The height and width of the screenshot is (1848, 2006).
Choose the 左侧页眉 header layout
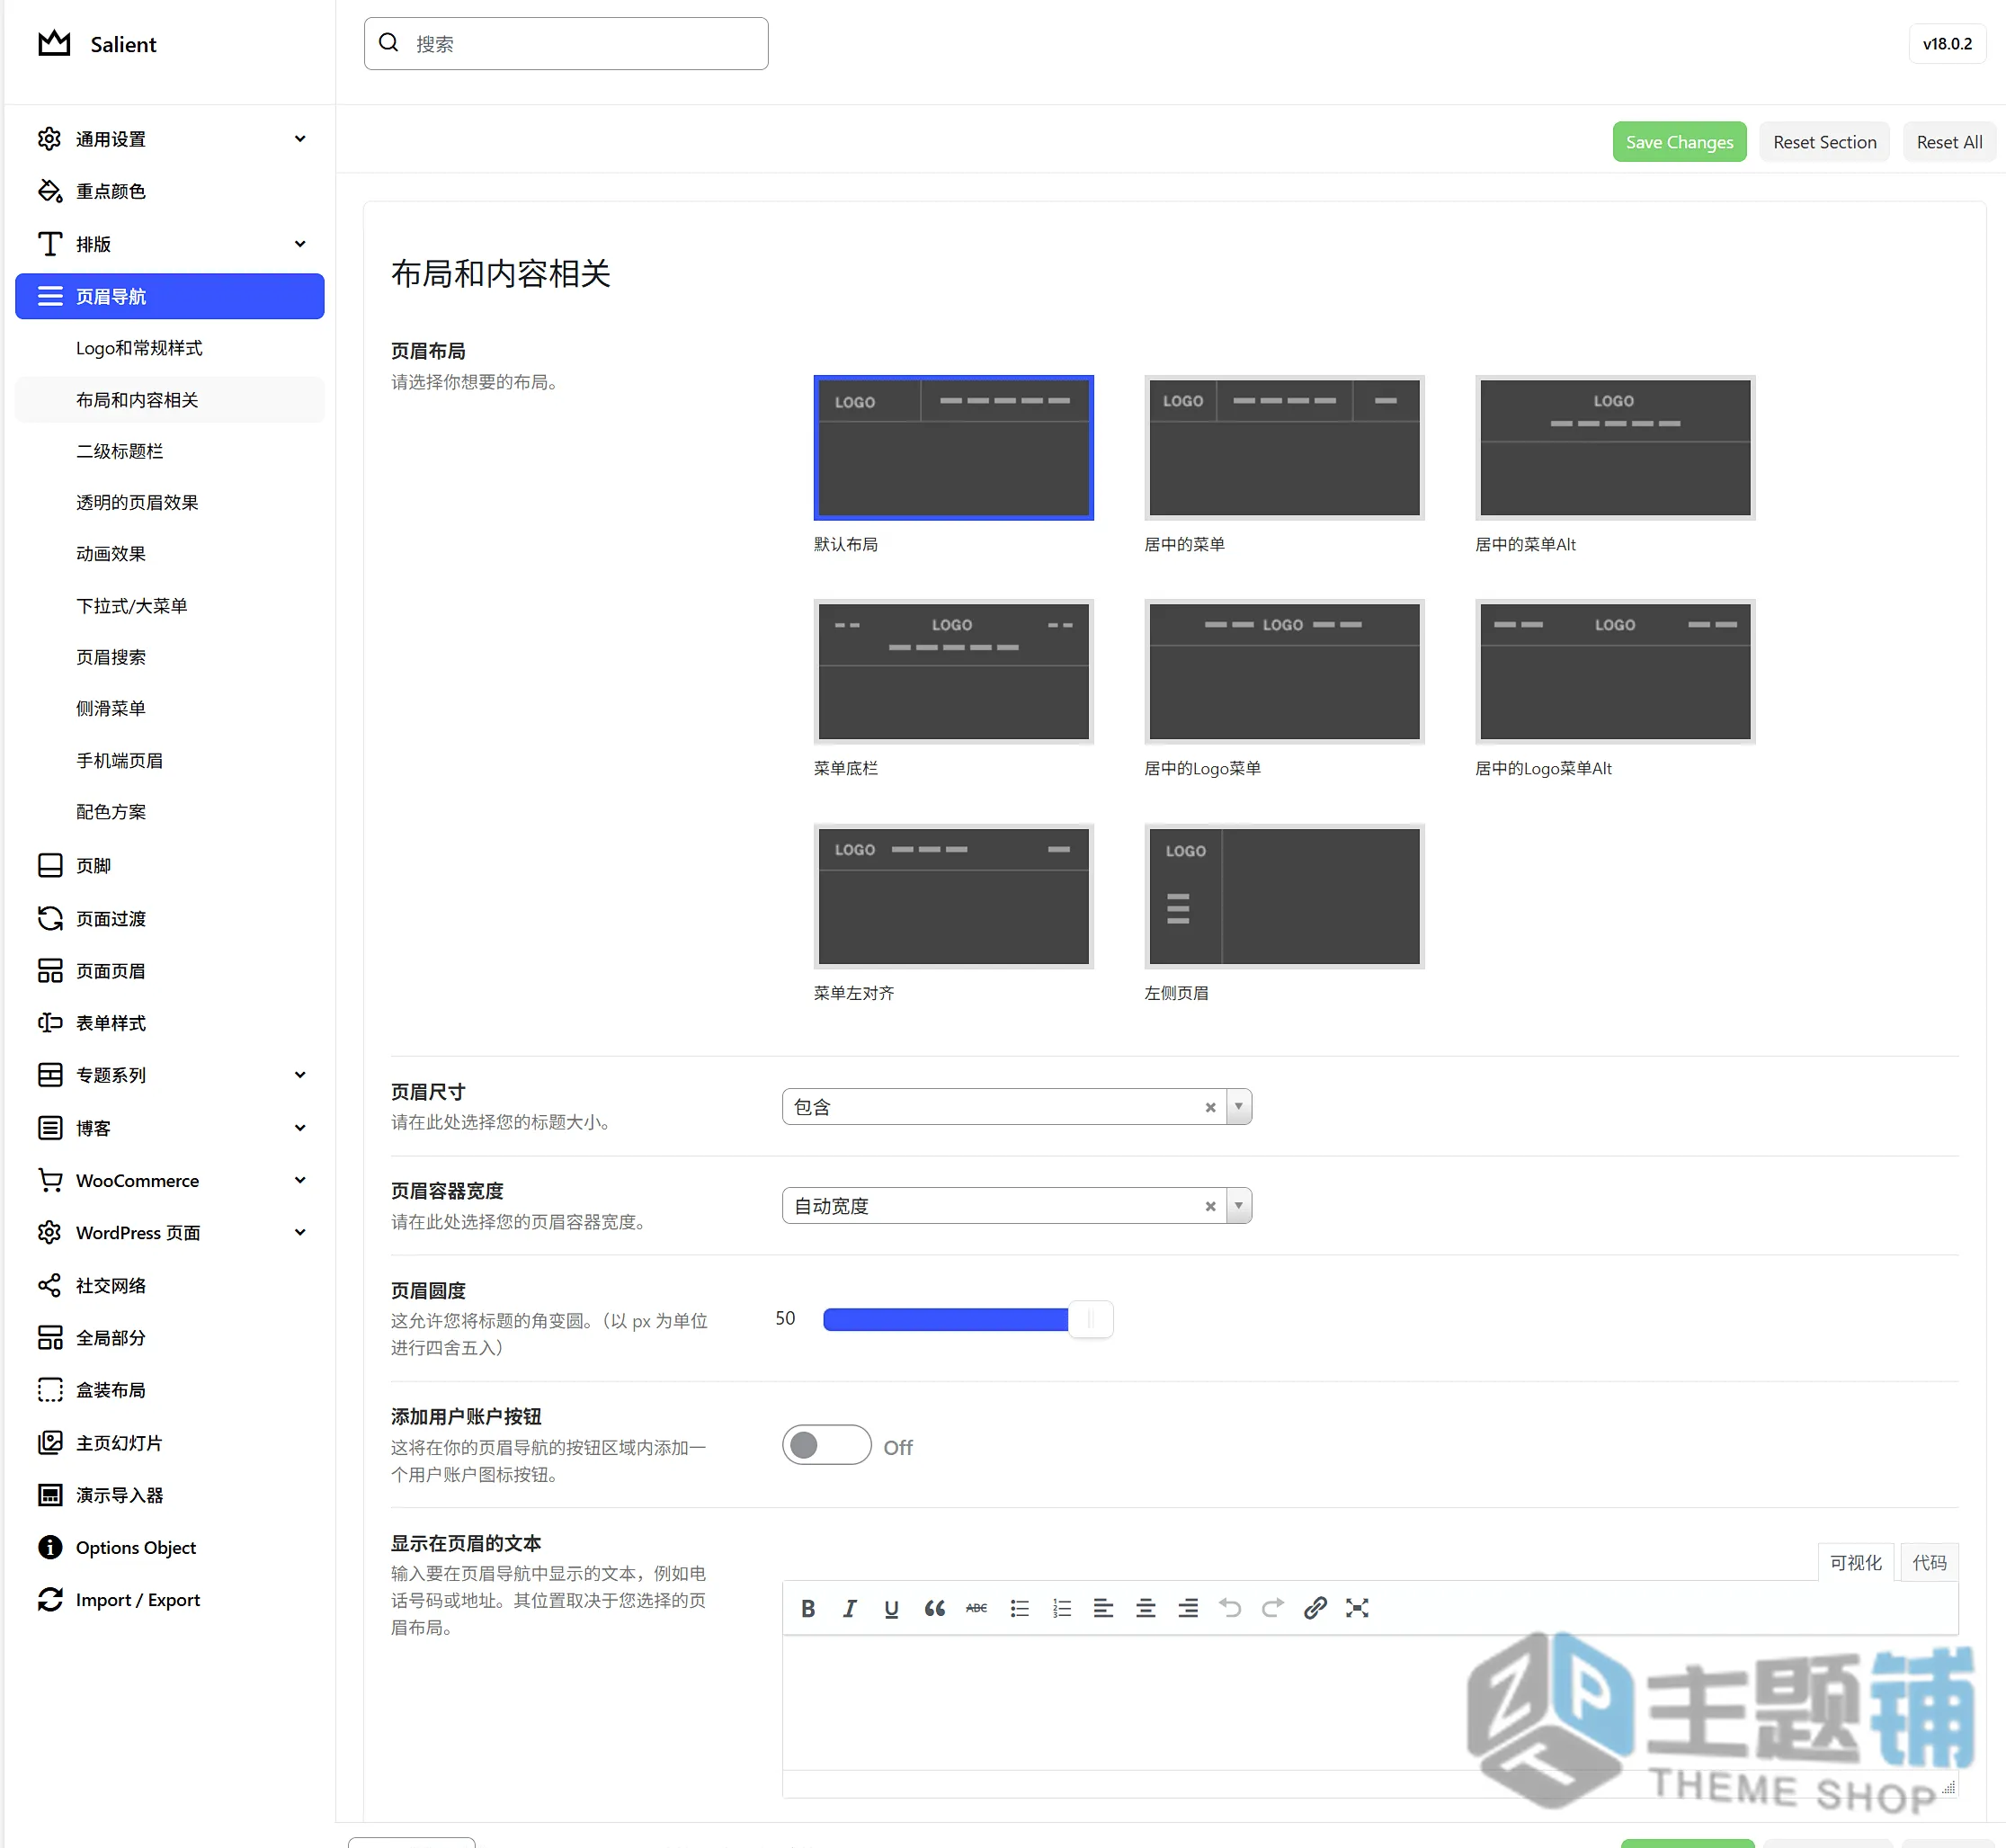point(1284,896)
